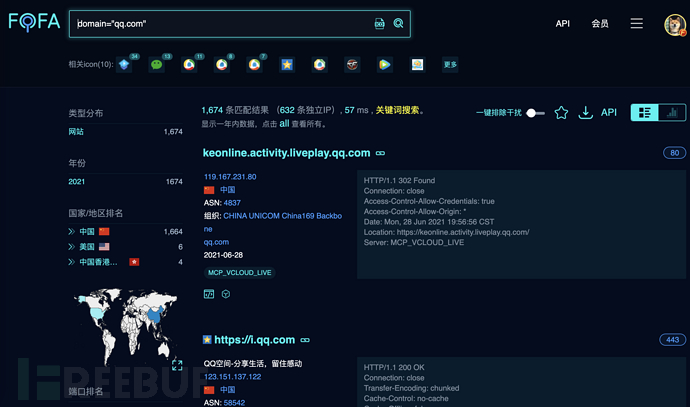The width and height of the screenshot is (690, 407).
Task: Click the IP address 123.151.137.122
Action: point(232,377)
